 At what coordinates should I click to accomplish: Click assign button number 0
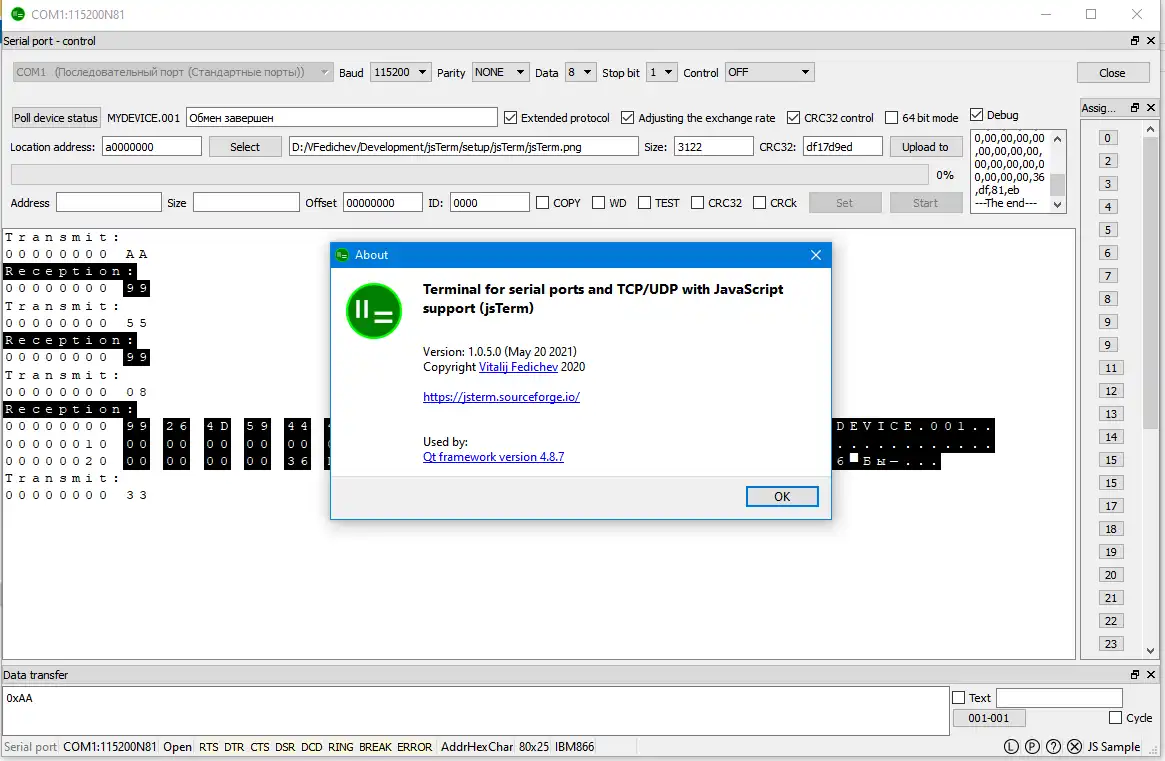click(1107, 138)
